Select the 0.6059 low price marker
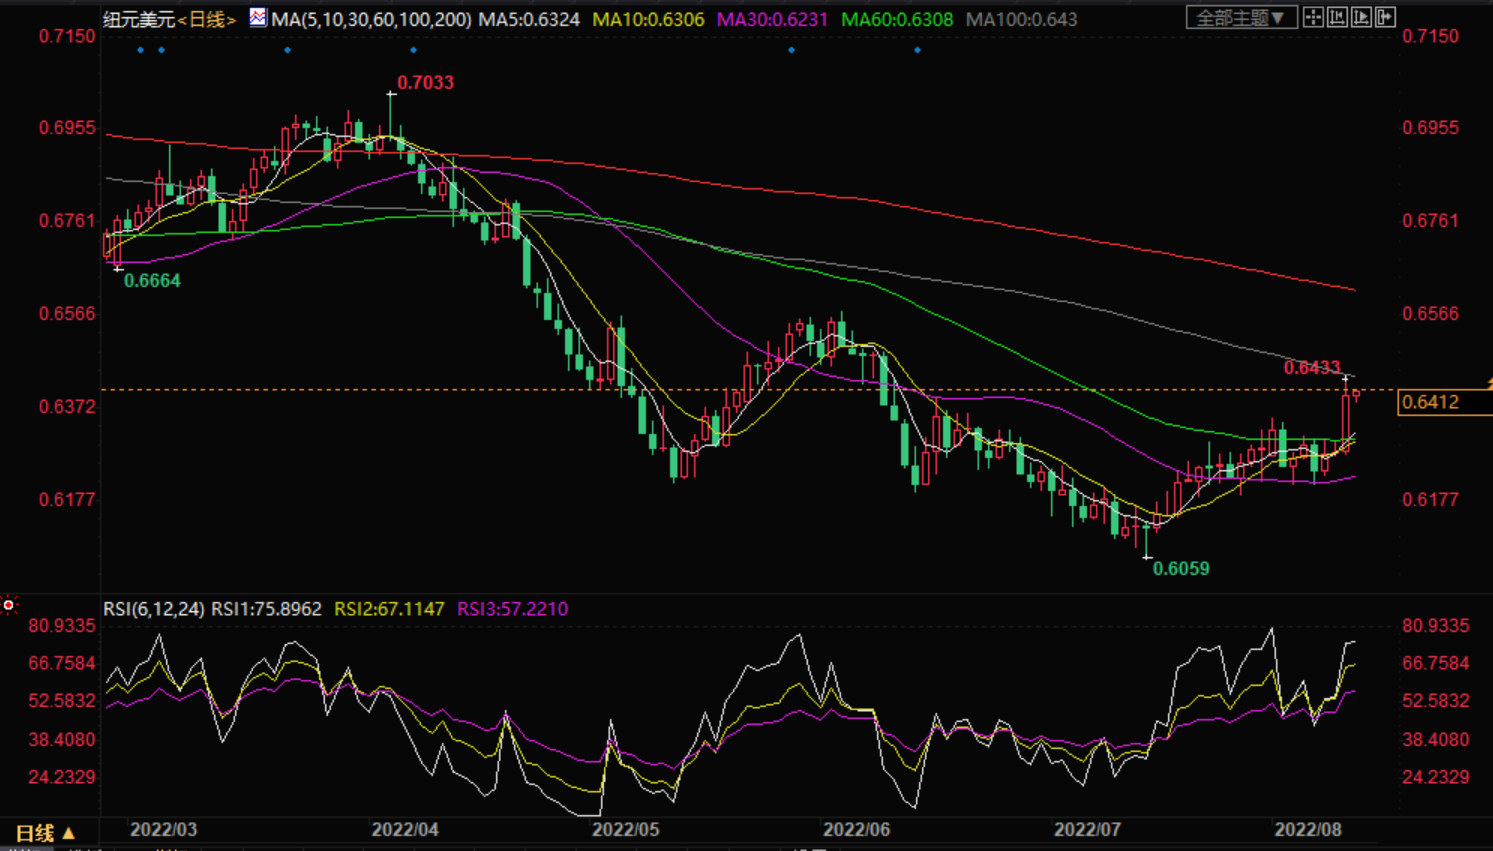 pyautogui.click(x=1180, y=569)
